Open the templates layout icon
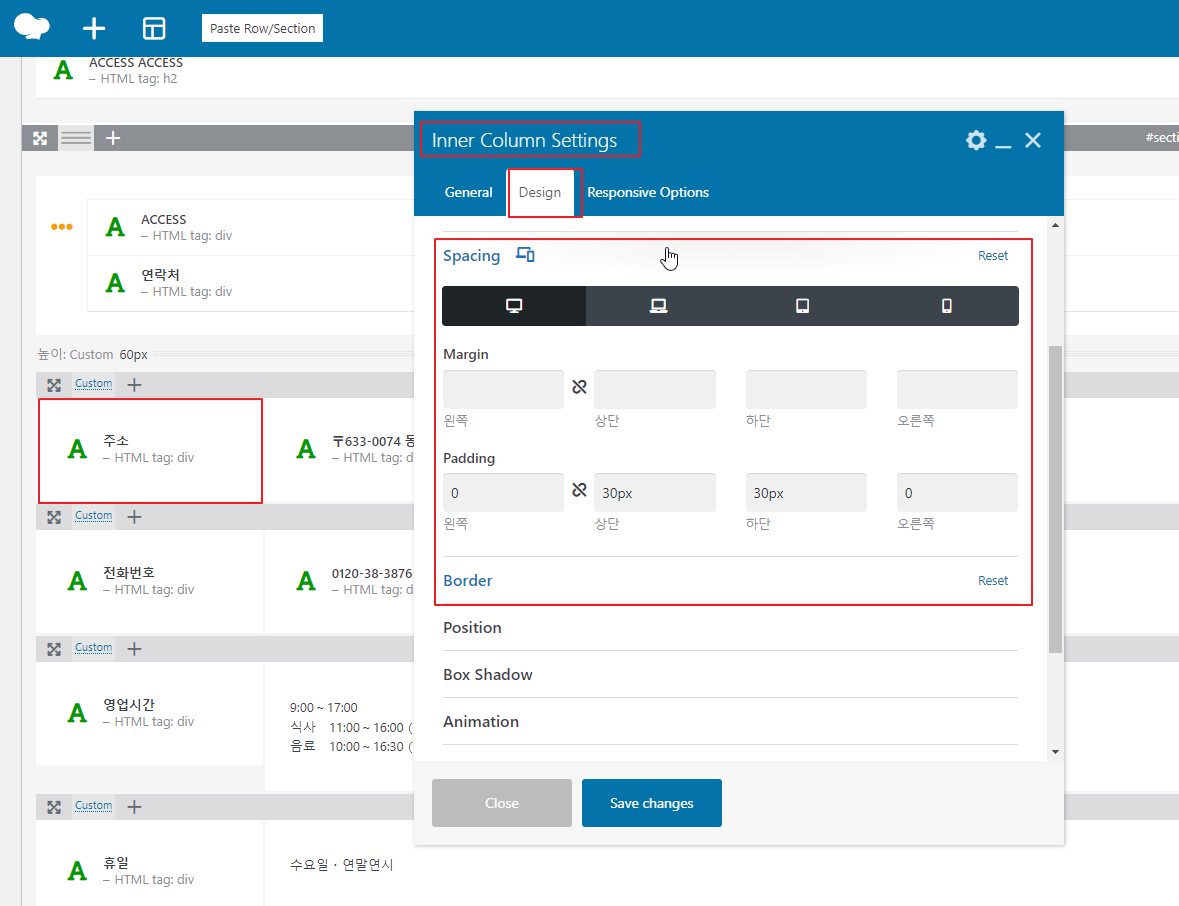This screenshot has height=906, width=1179. (x=154, y=29)
